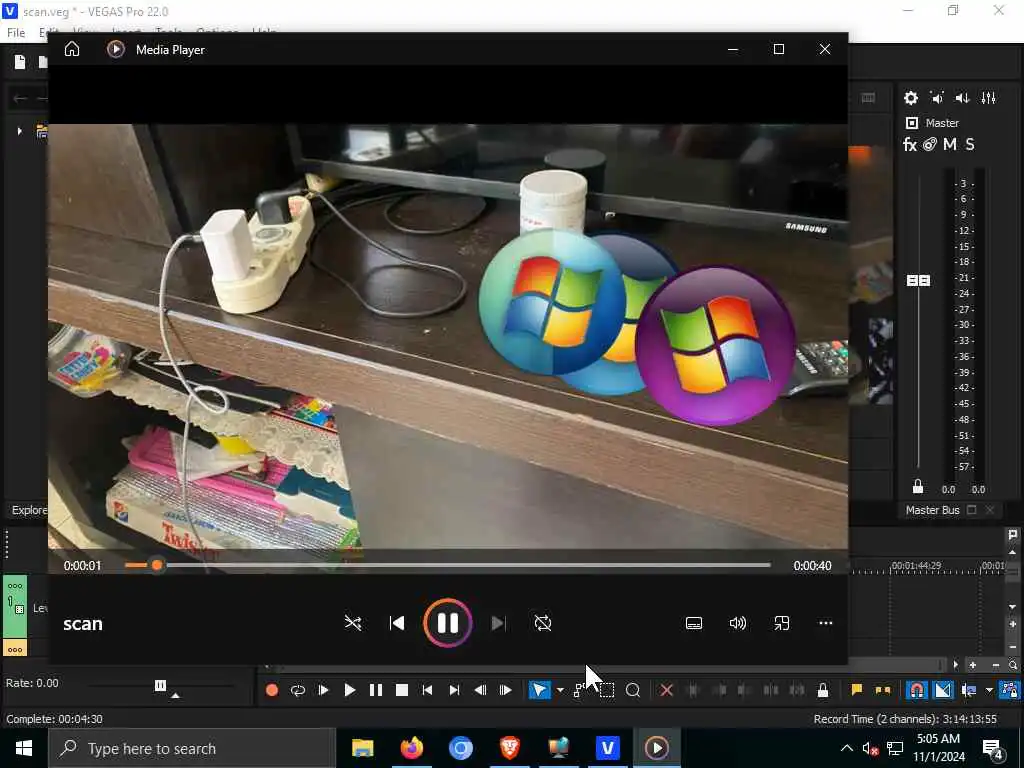The height and width of the screenshot is (768, 1024).
Task: Zoom out timeline with minus button
Action: pos(995,665)
